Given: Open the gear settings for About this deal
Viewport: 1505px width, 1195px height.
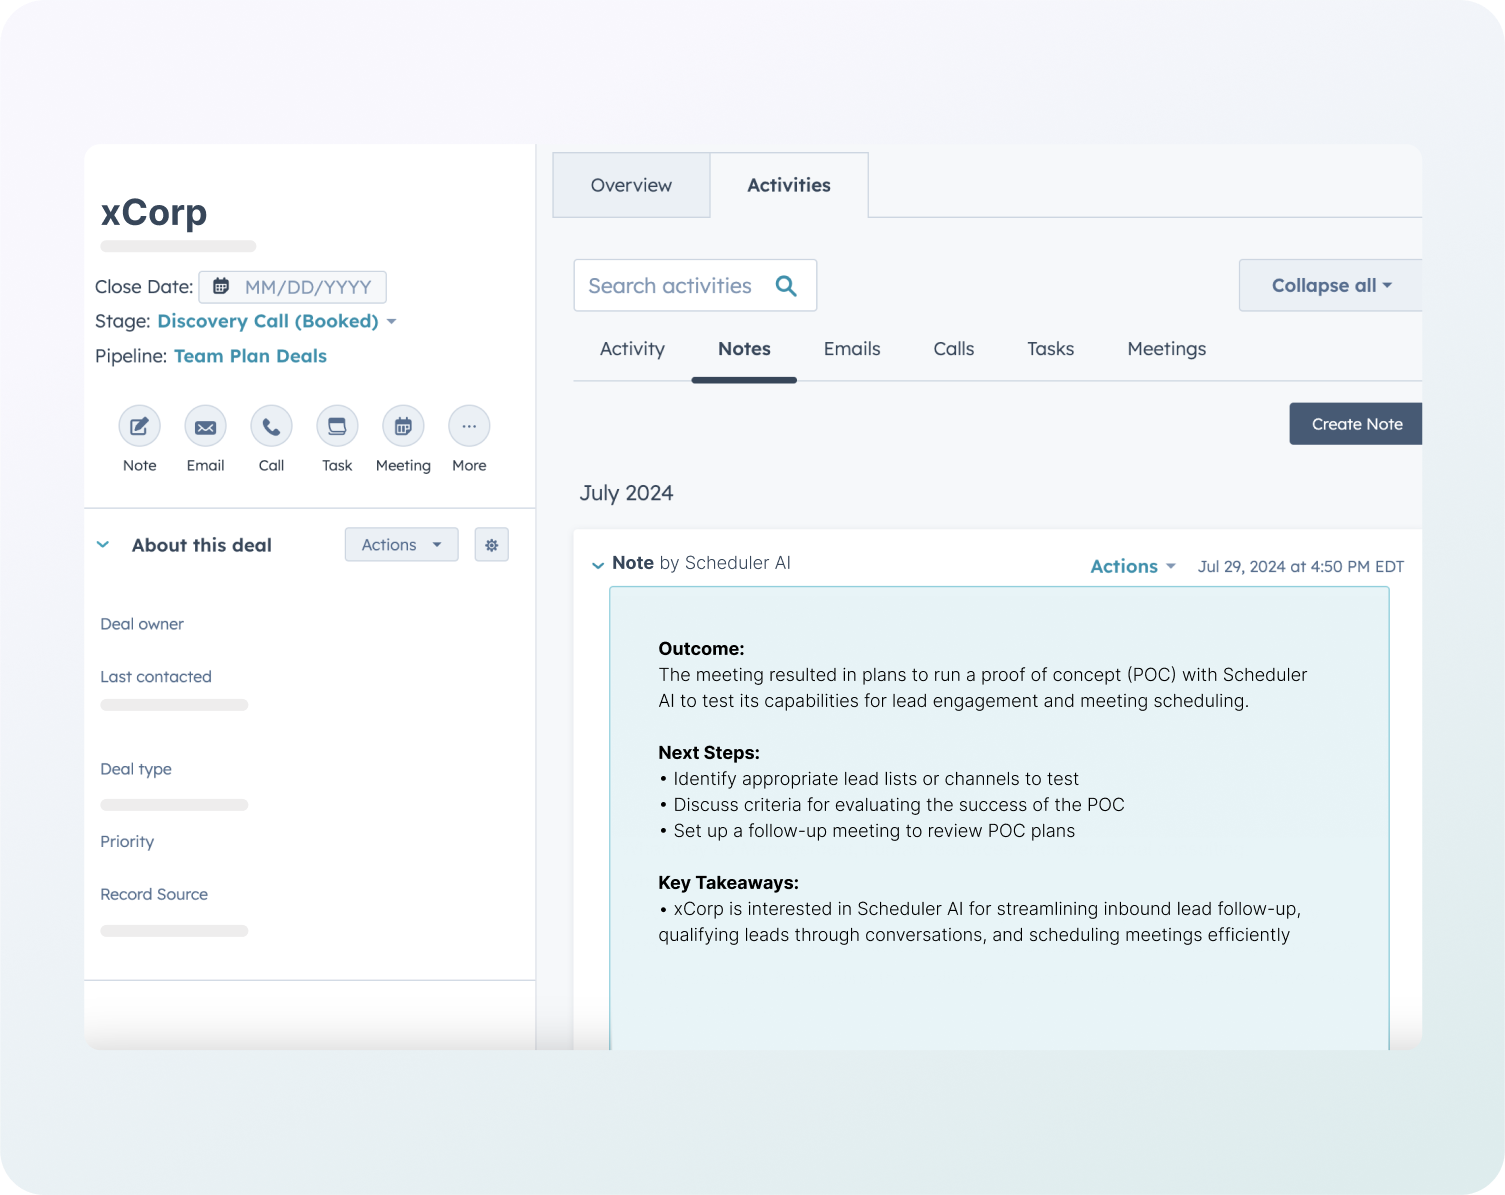Looking at the screenshot, I should click(x=492, y=545).
